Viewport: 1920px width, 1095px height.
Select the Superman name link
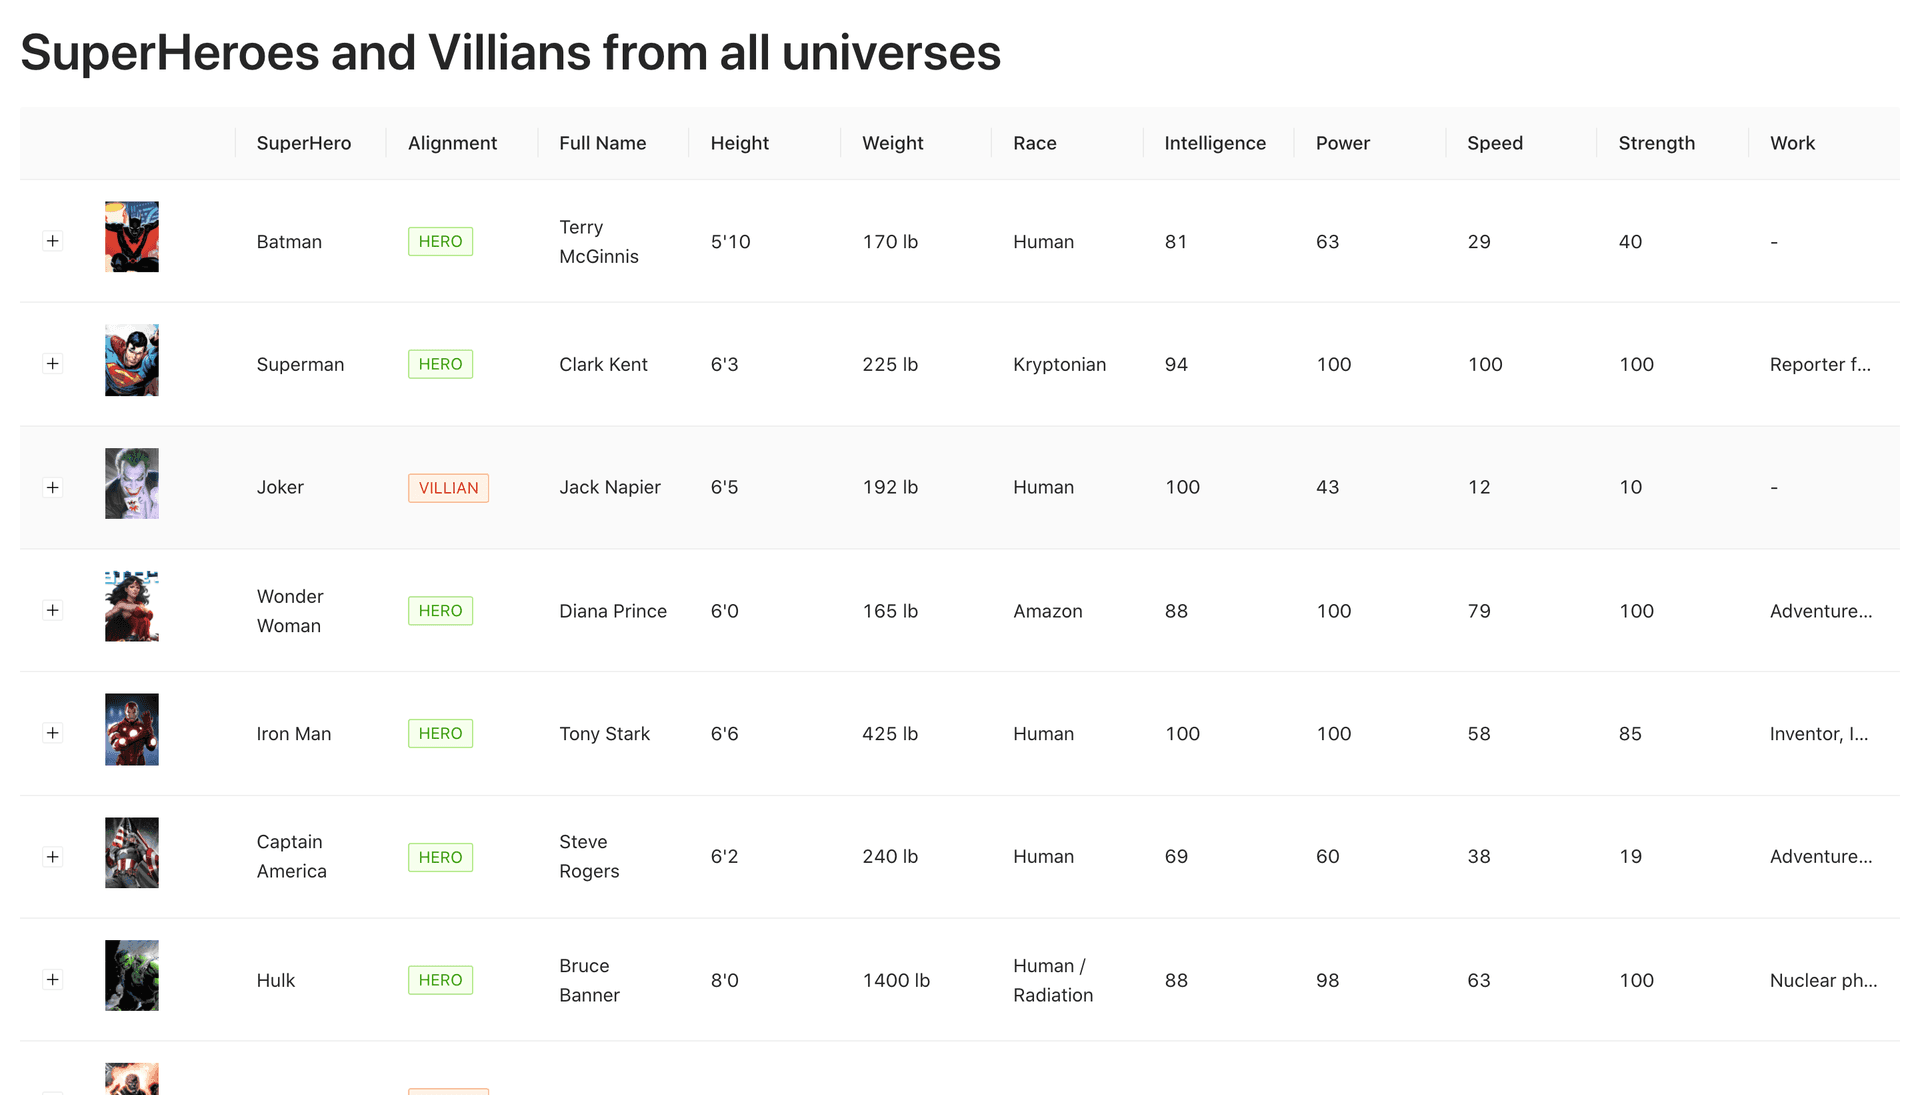click(300, 364)
